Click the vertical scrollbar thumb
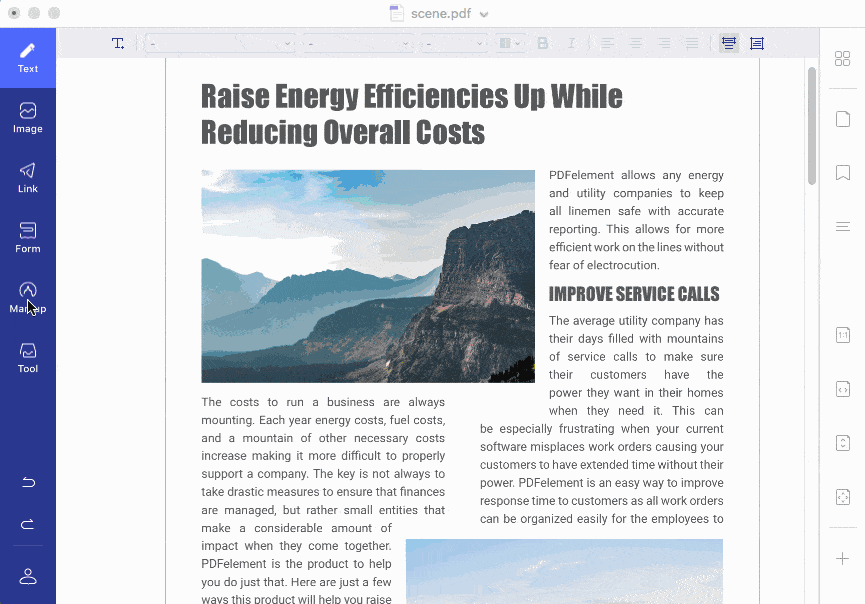 point(812,125)
